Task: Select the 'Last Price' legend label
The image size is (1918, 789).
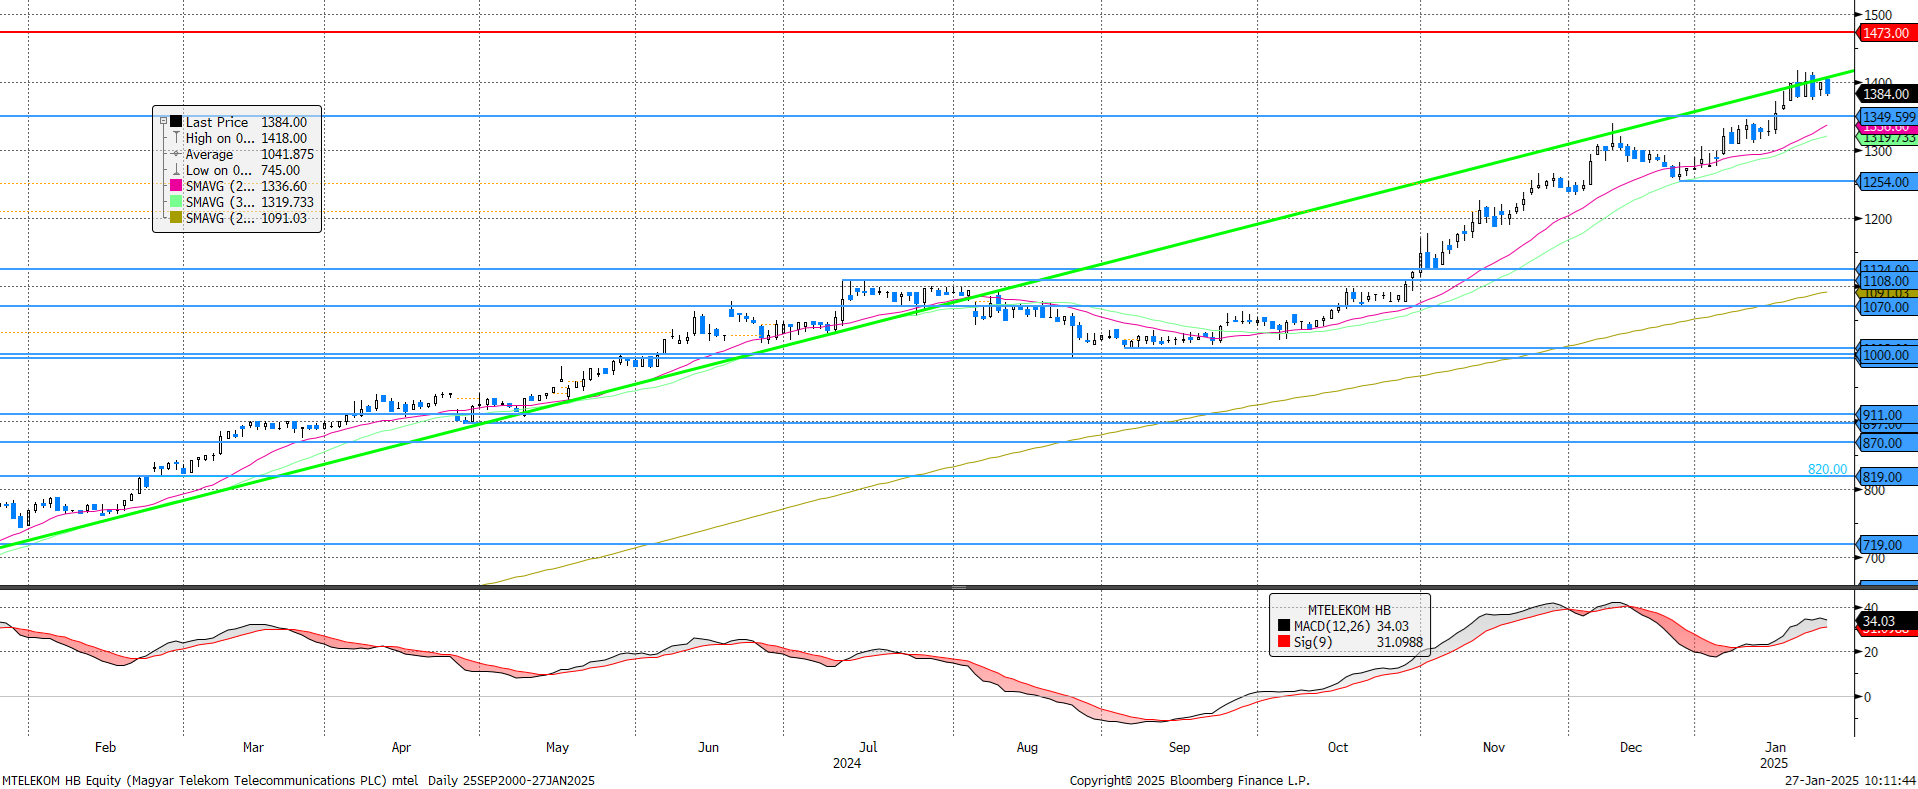Action: [x=217, y=122]
